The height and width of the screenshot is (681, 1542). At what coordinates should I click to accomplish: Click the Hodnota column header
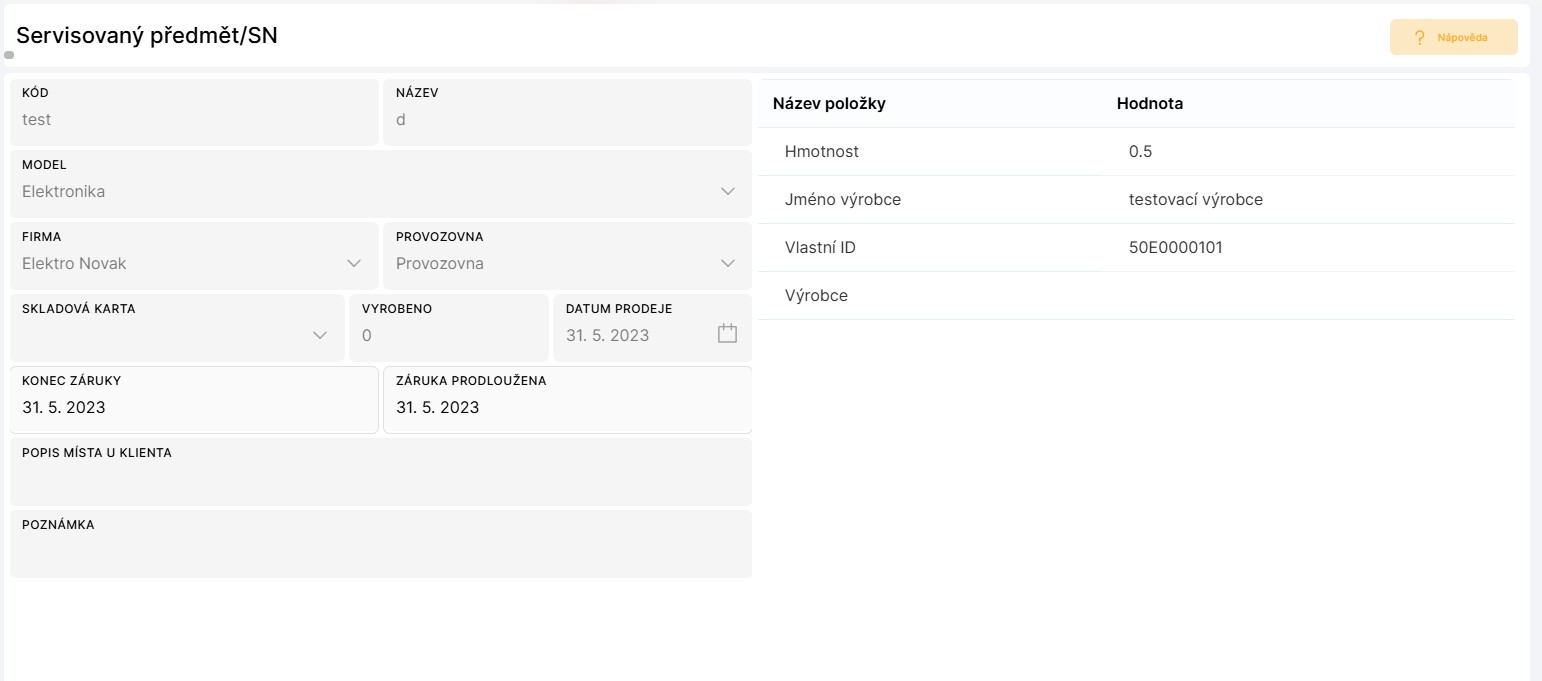(x=1150, y=104)
